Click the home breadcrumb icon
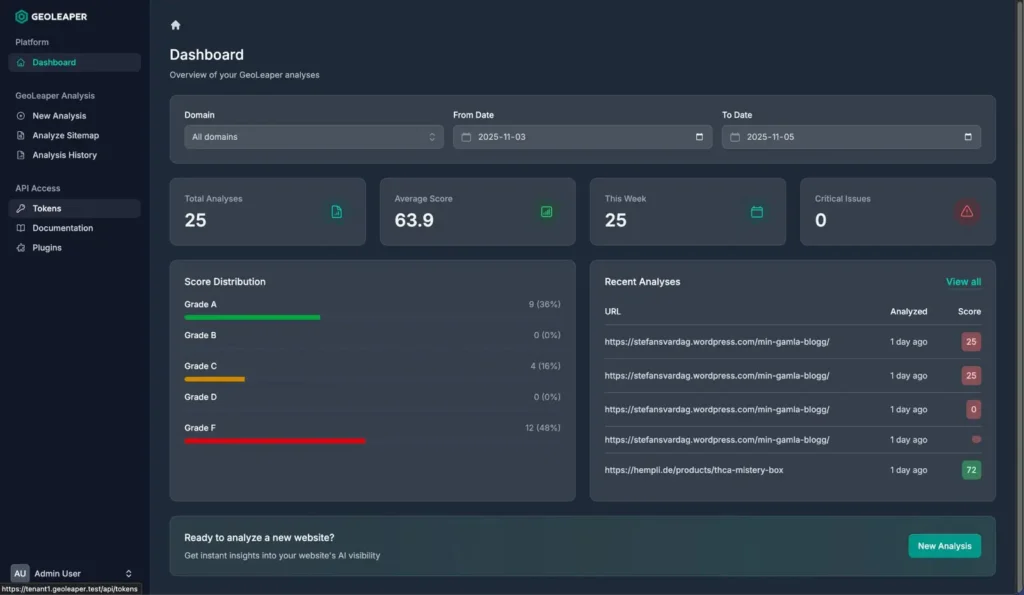 click(176, 25)
